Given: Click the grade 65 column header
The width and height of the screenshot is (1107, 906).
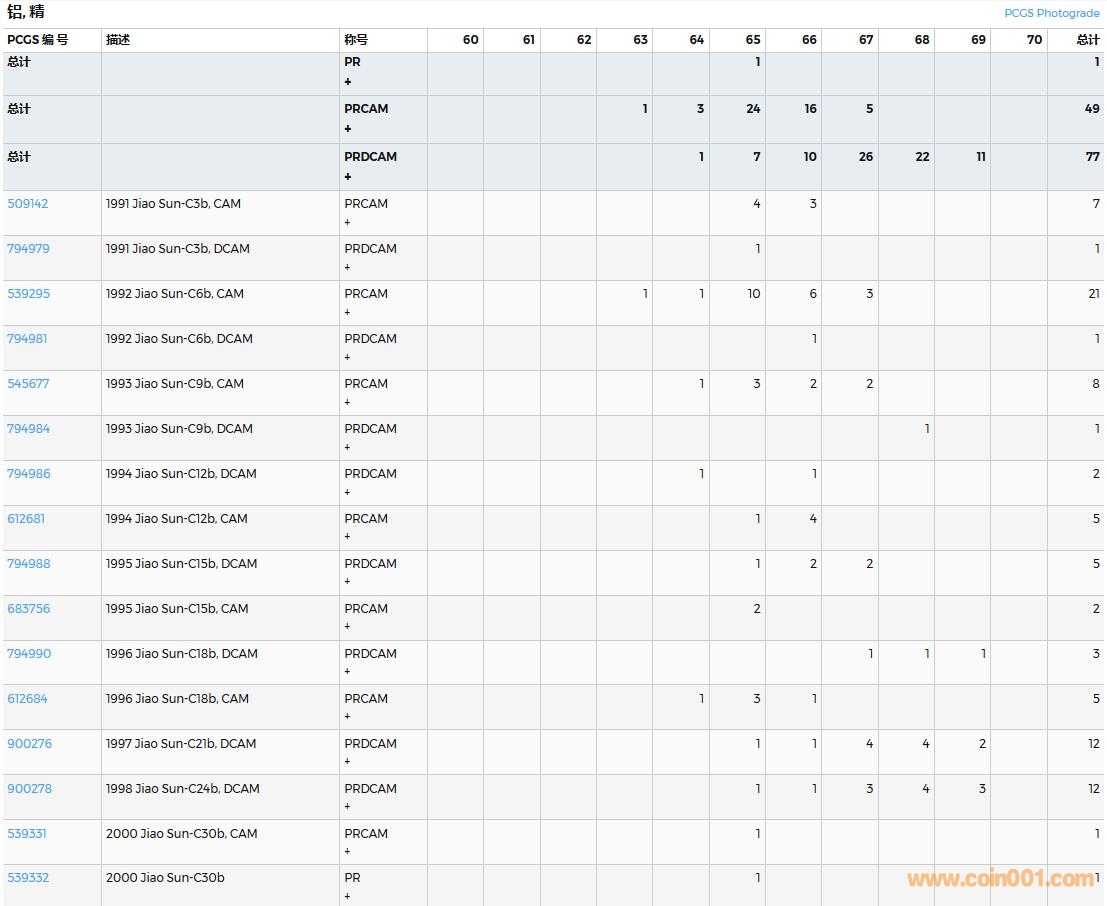Looking at the screenshot, I should (752, 40).
